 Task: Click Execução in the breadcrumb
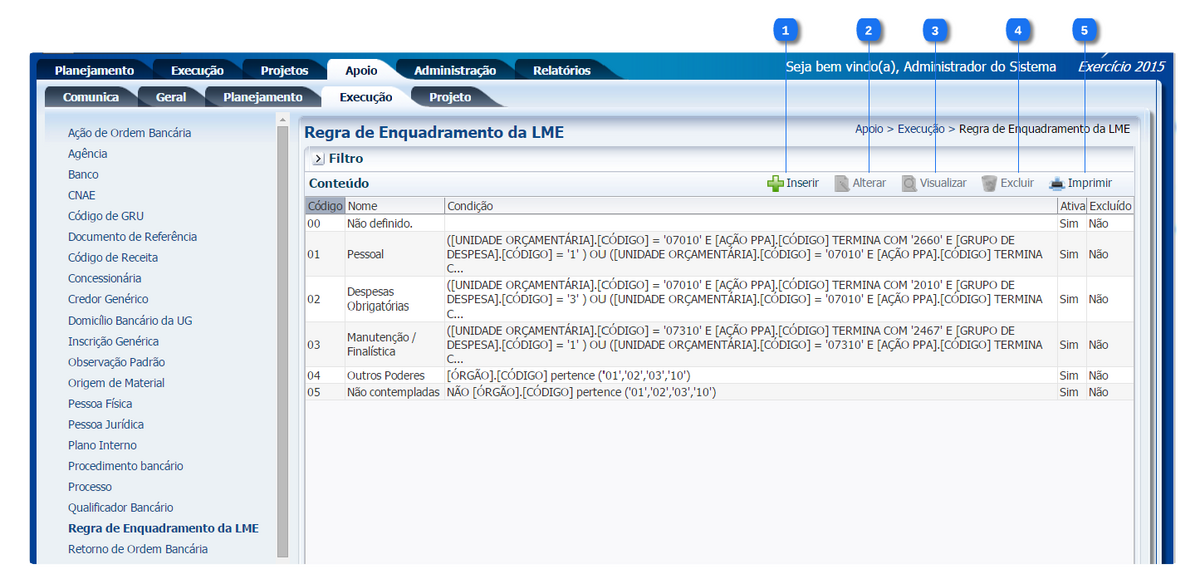pos(920,129)
